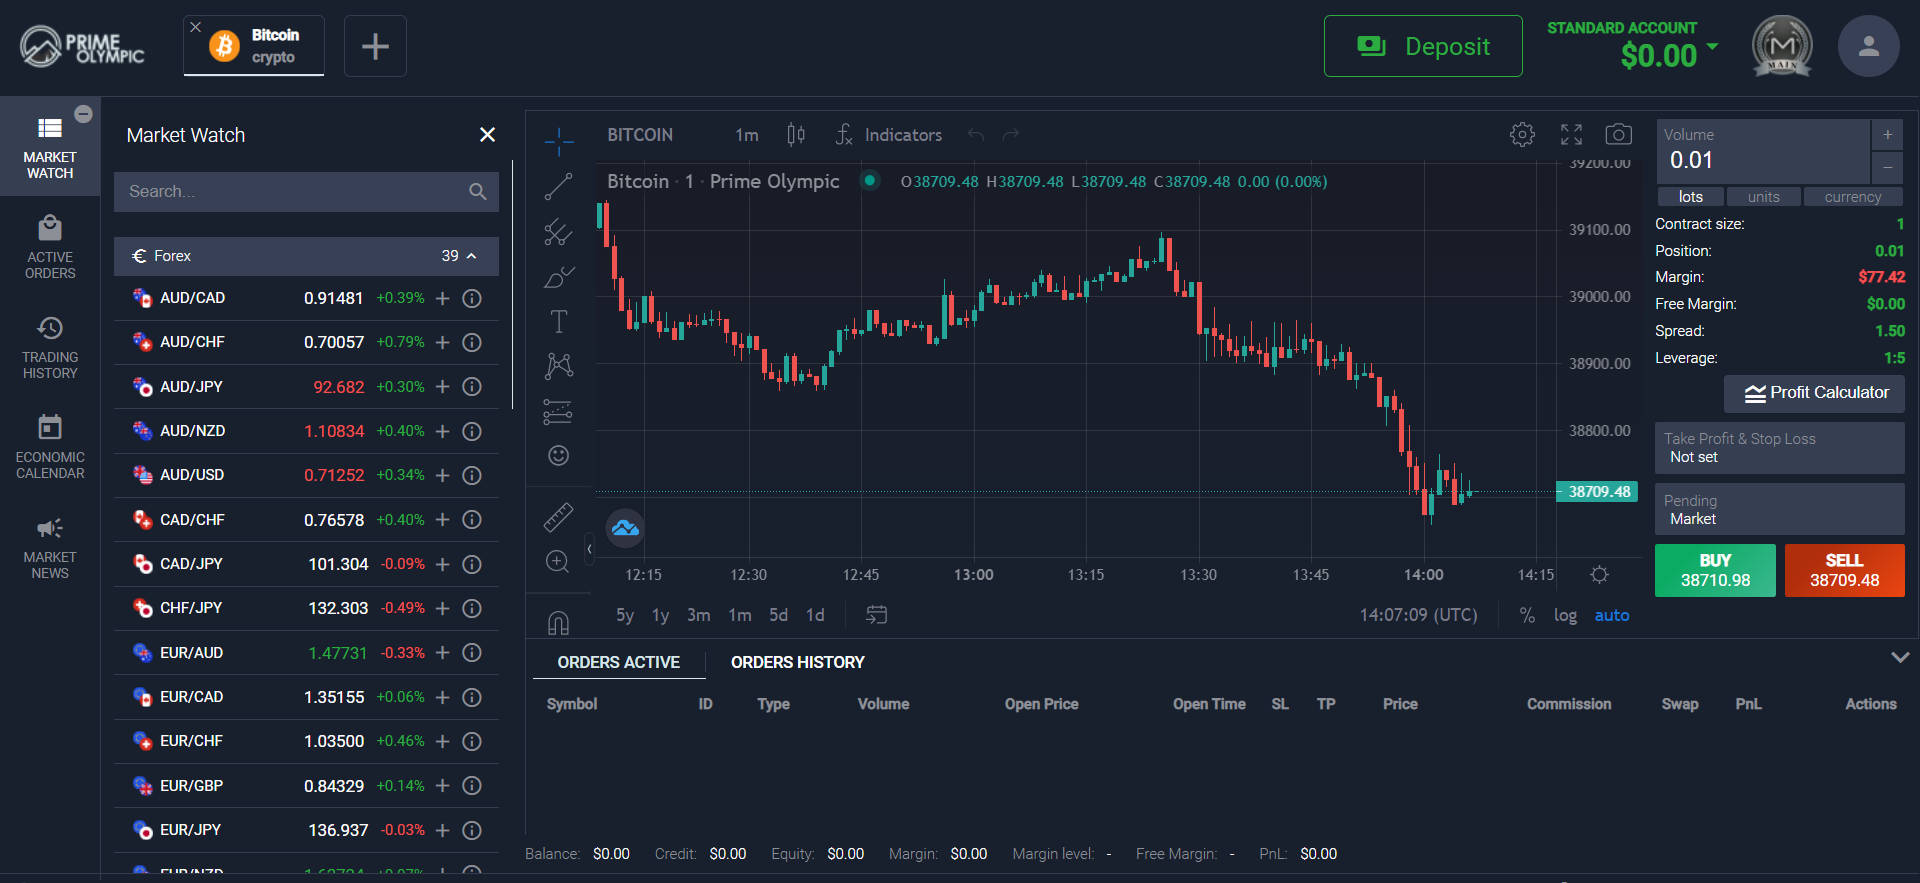Screen dimensions: 1920x883
Task: Switch to the Orders History tab
Action: click(797, 662)
